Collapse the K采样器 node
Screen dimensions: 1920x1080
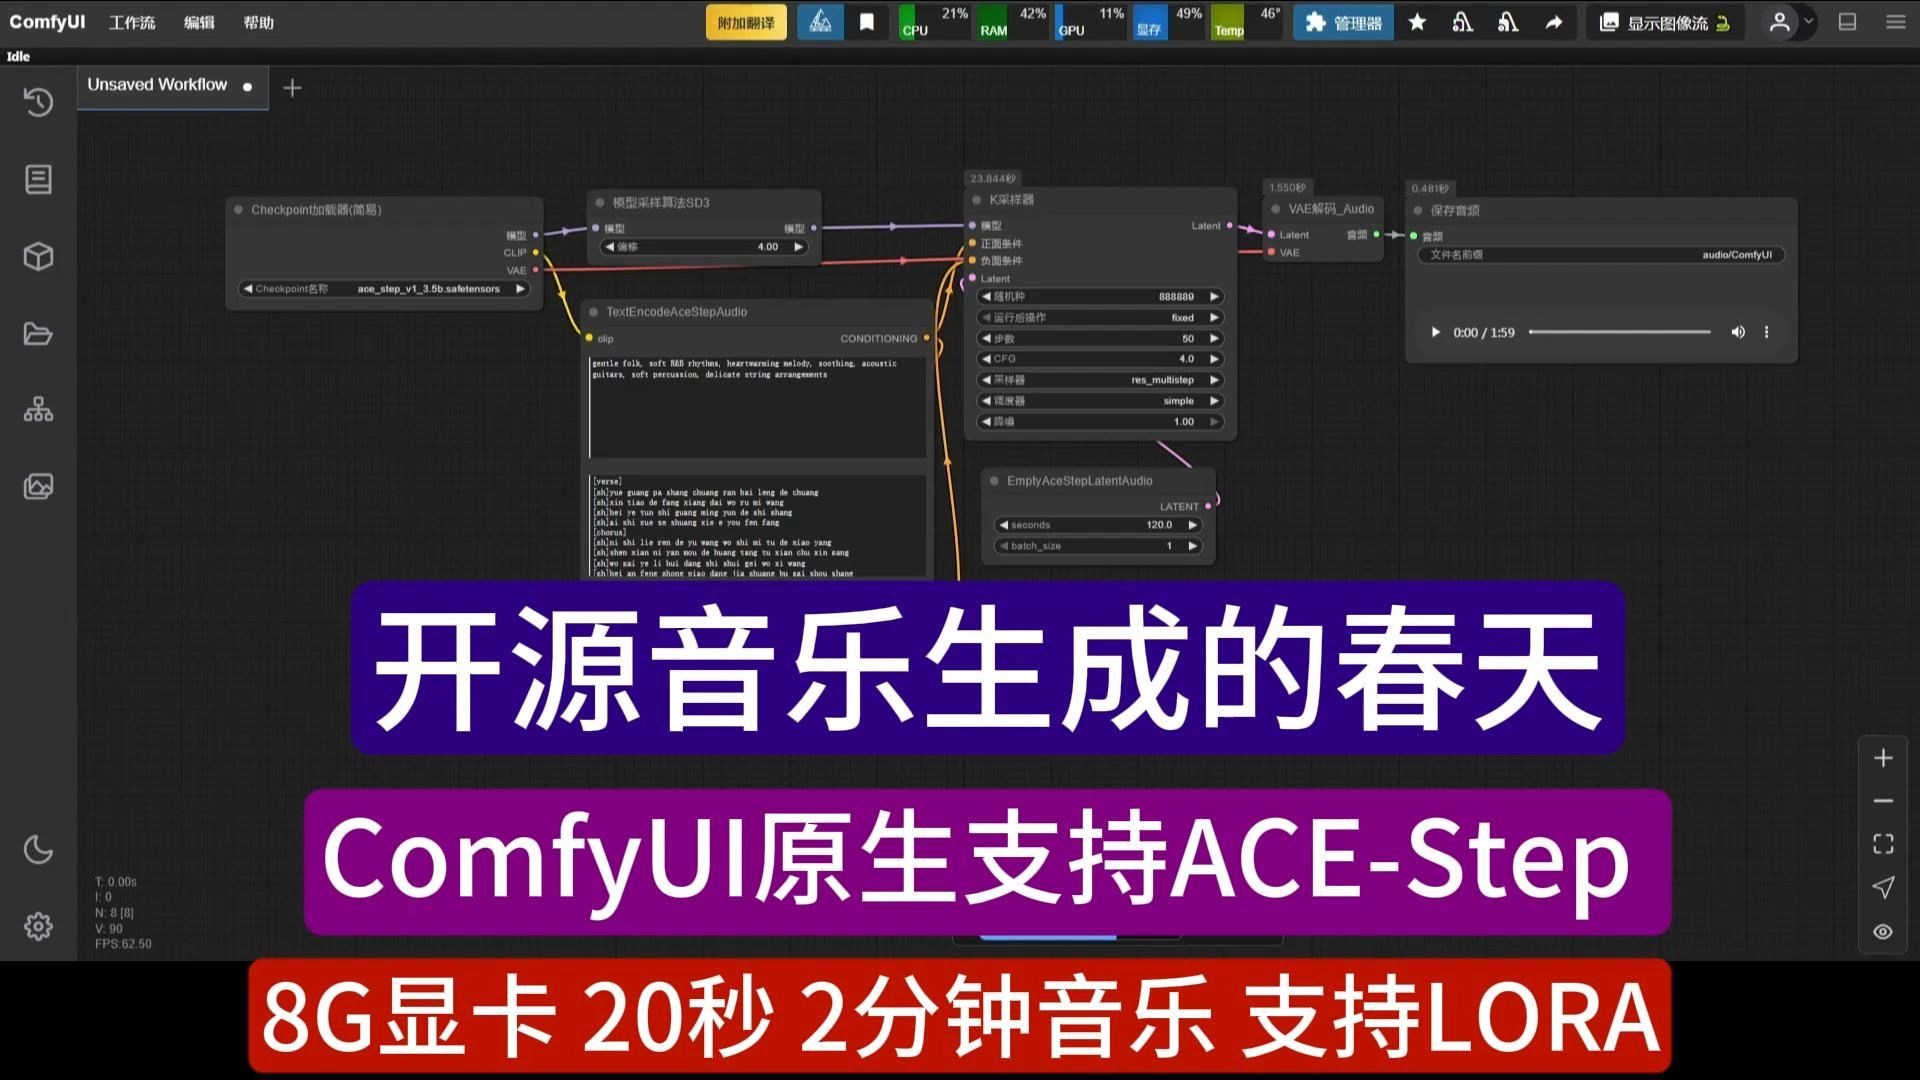(x=977, y=200)
